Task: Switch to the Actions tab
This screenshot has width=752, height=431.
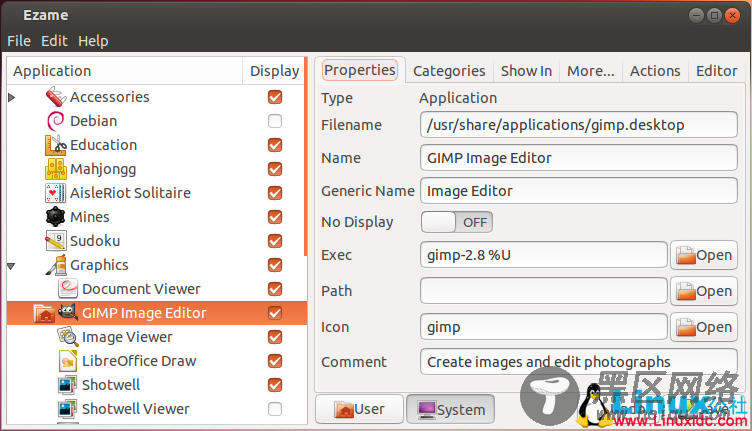Action: [655, 71]
